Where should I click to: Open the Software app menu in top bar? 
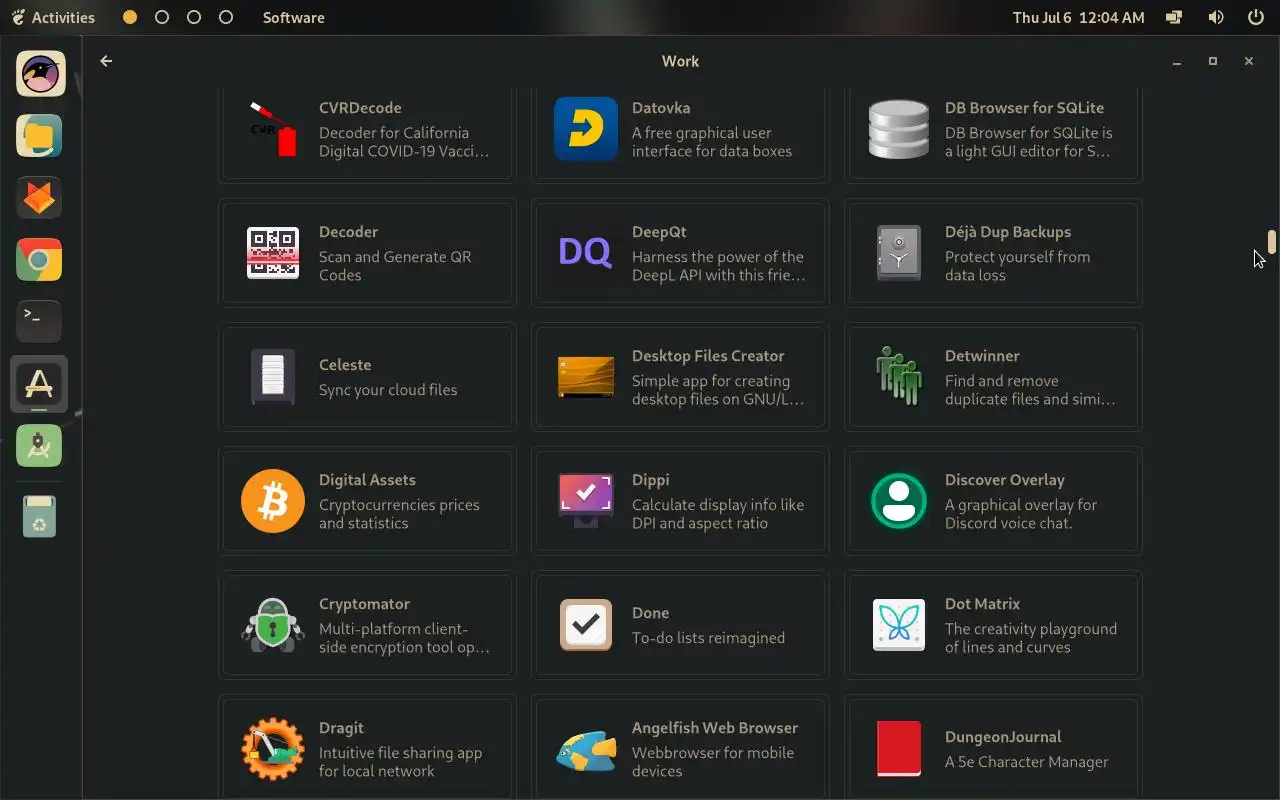point(293,17)
